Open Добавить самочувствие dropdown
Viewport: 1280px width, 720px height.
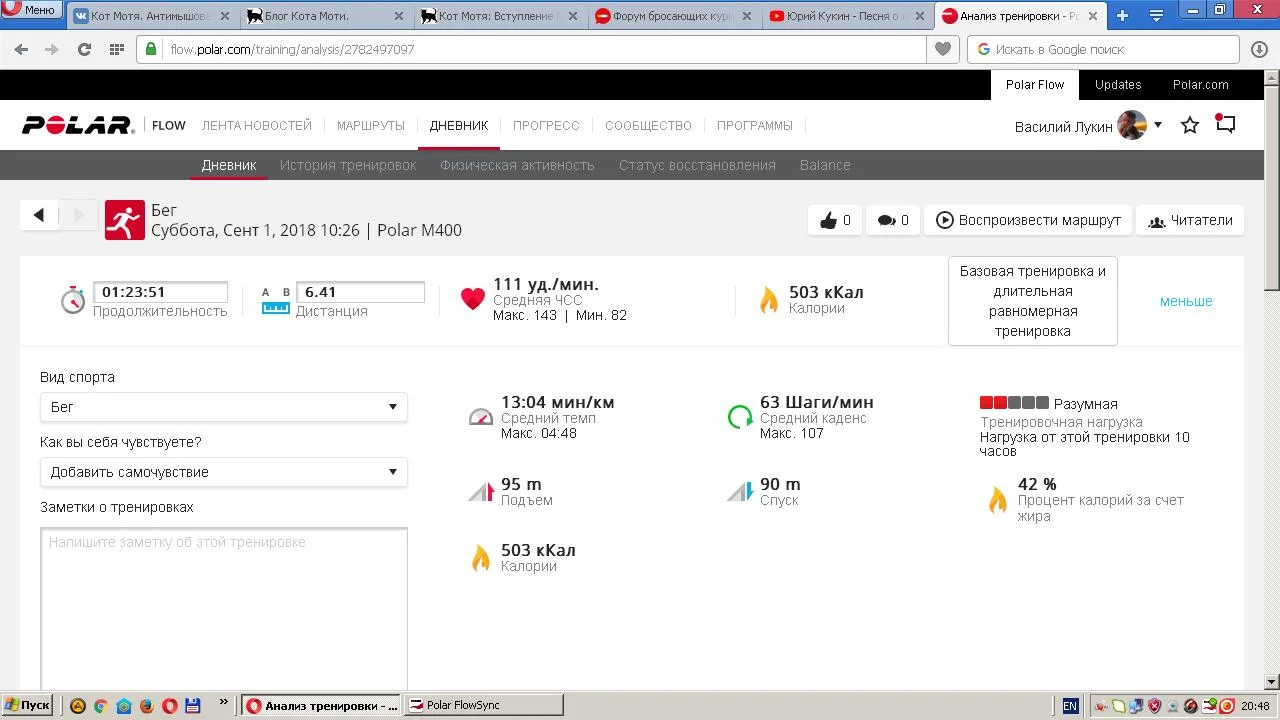coord(223,472)
